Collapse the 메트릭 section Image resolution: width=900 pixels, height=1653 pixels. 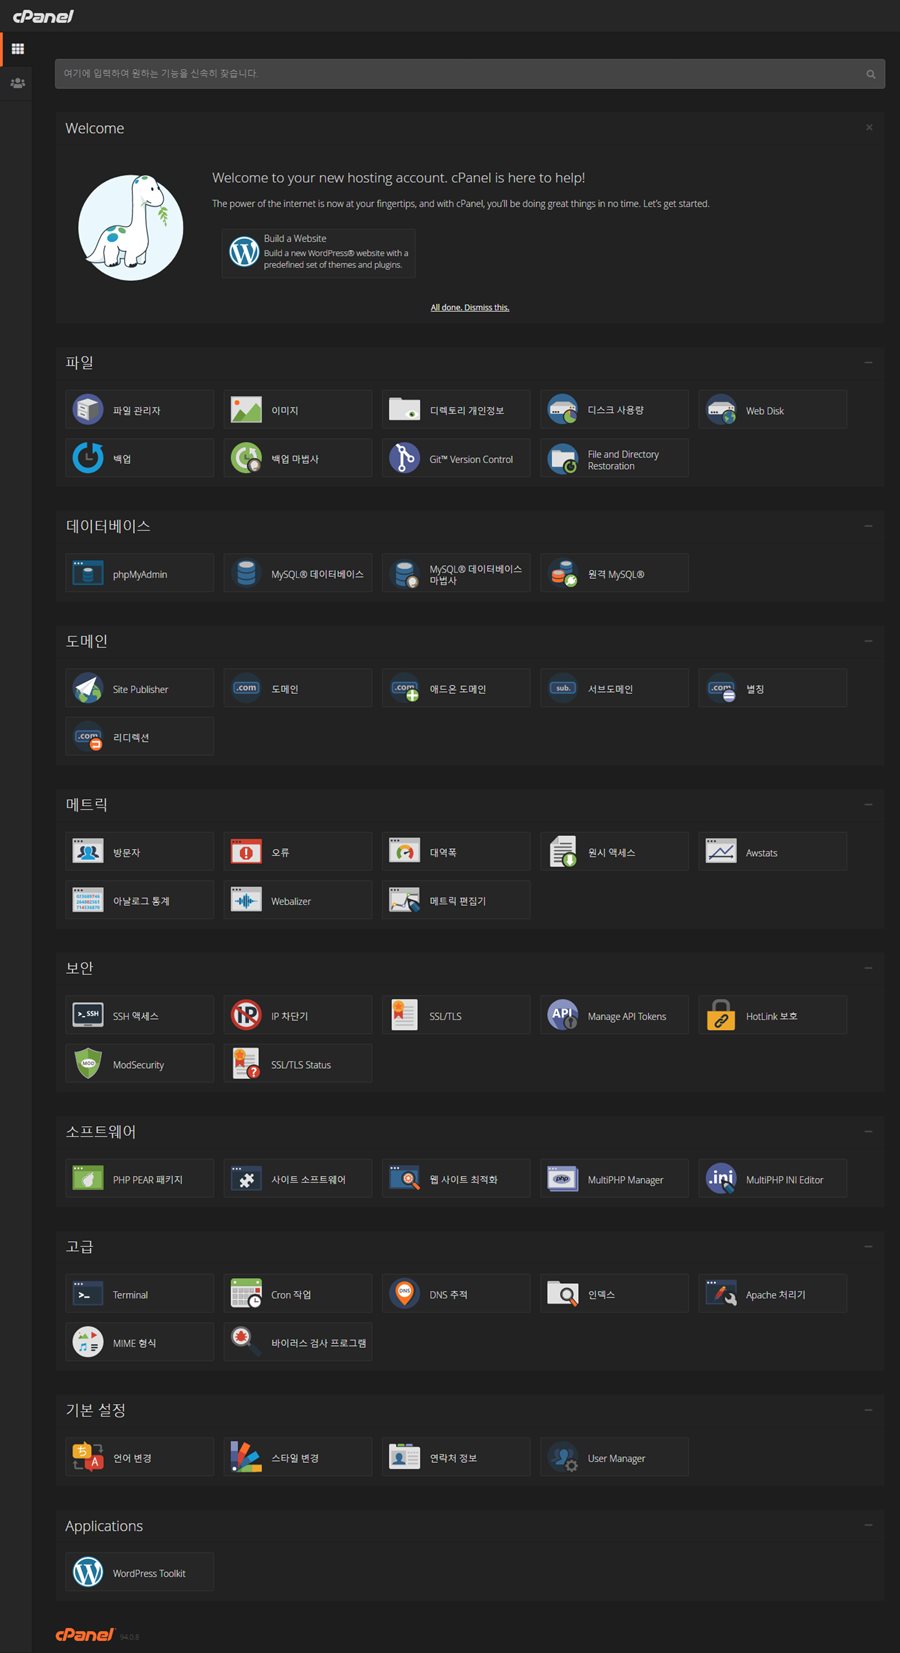coord(868,804)
